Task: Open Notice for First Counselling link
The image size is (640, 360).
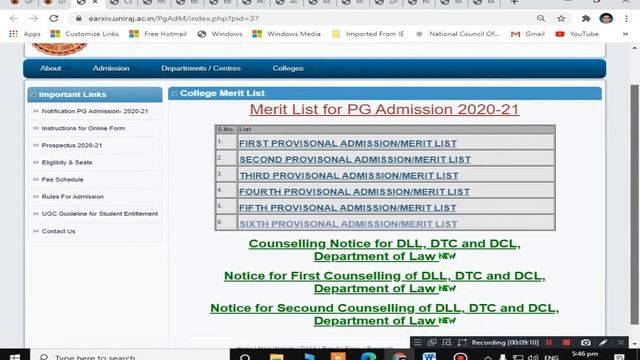Action: tap(384, 282)
